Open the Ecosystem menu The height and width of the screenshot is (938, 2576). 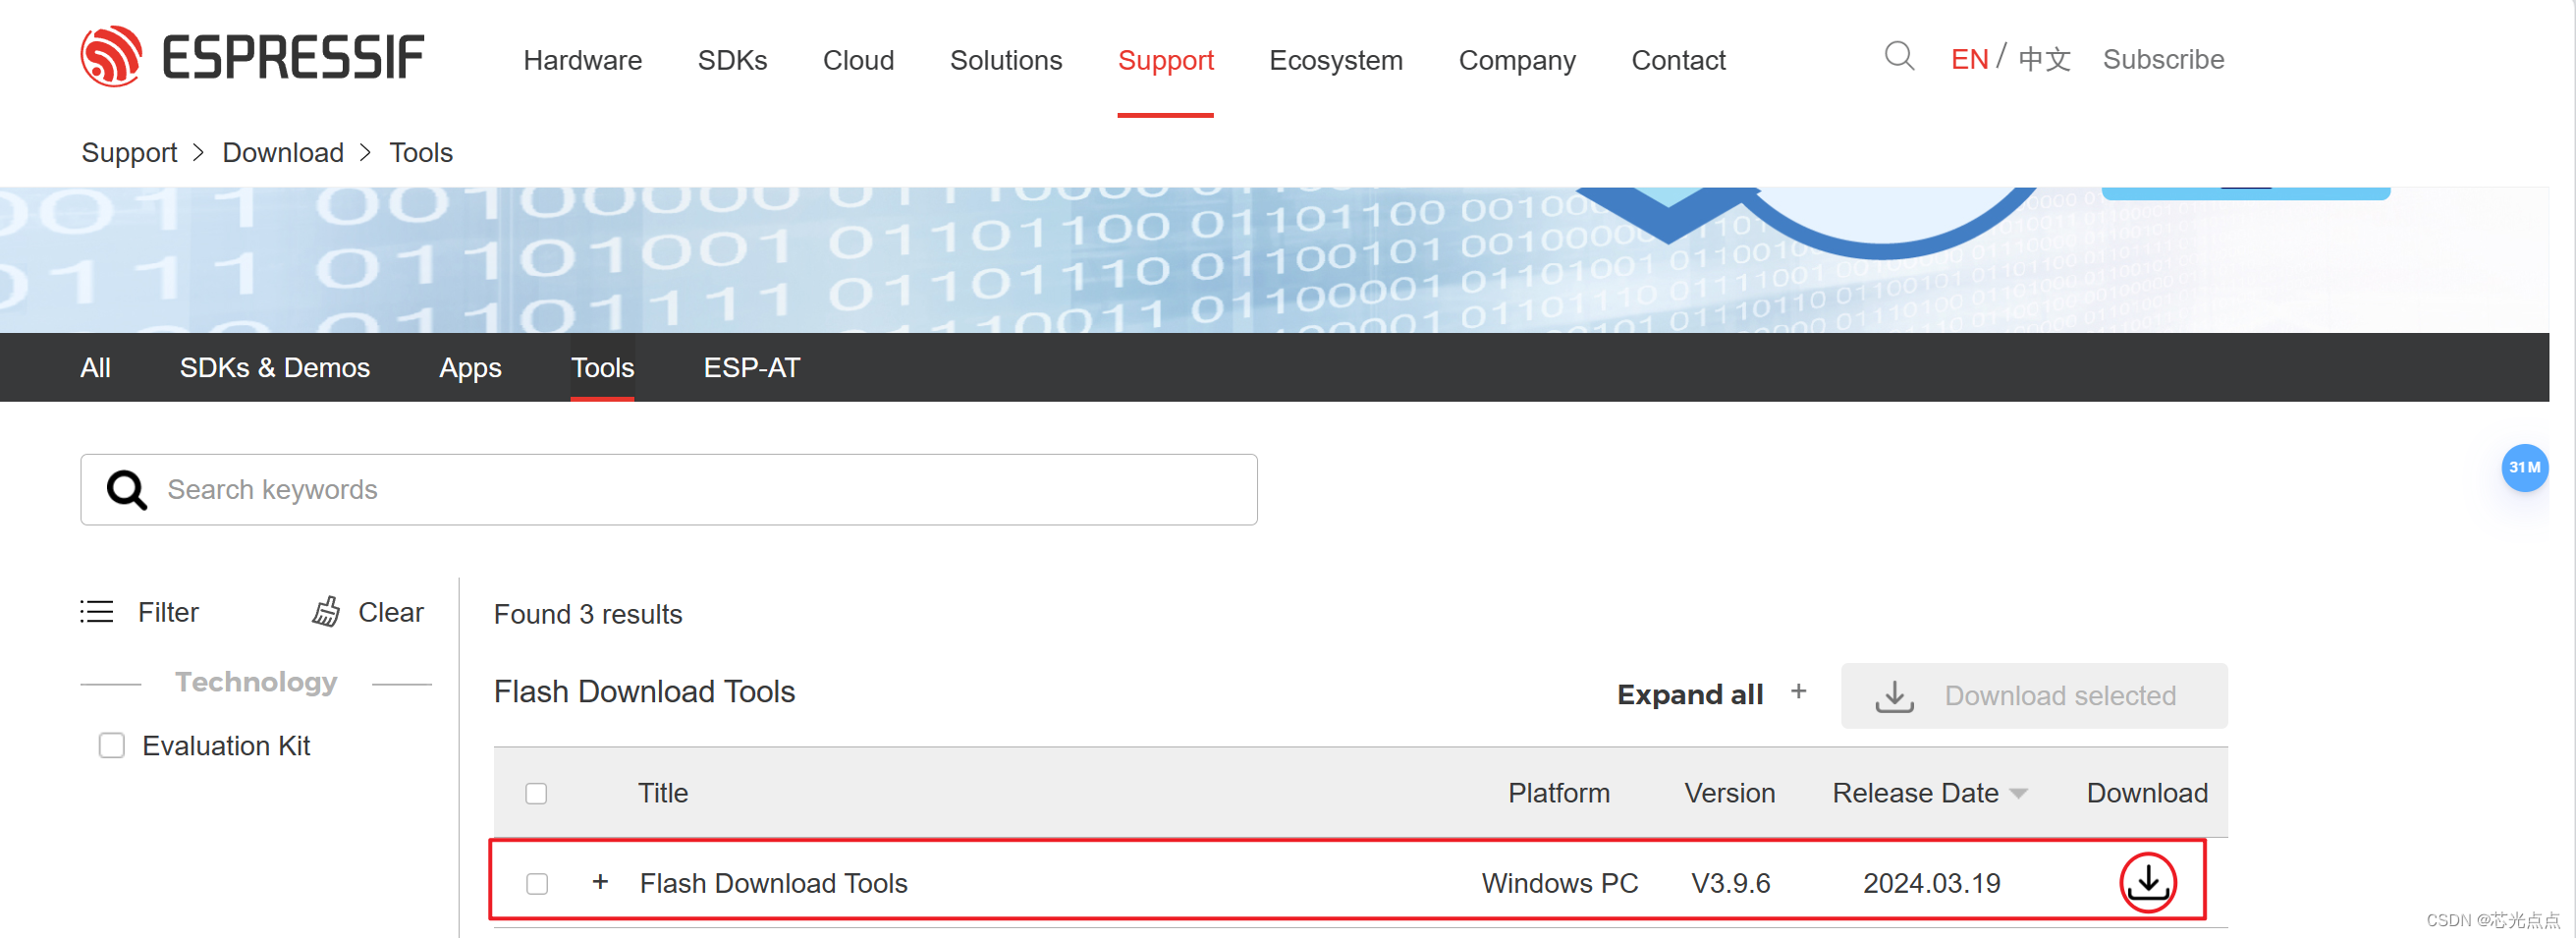(1336, 60)
